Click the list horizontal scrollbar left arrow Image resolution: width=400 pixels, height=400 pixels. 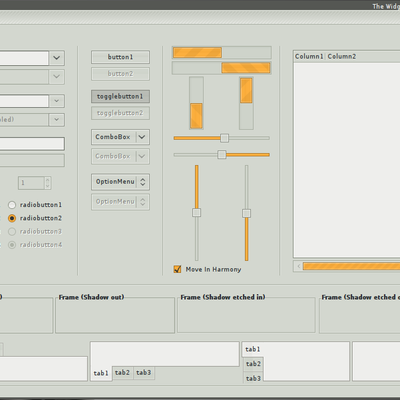coord(298,266)
